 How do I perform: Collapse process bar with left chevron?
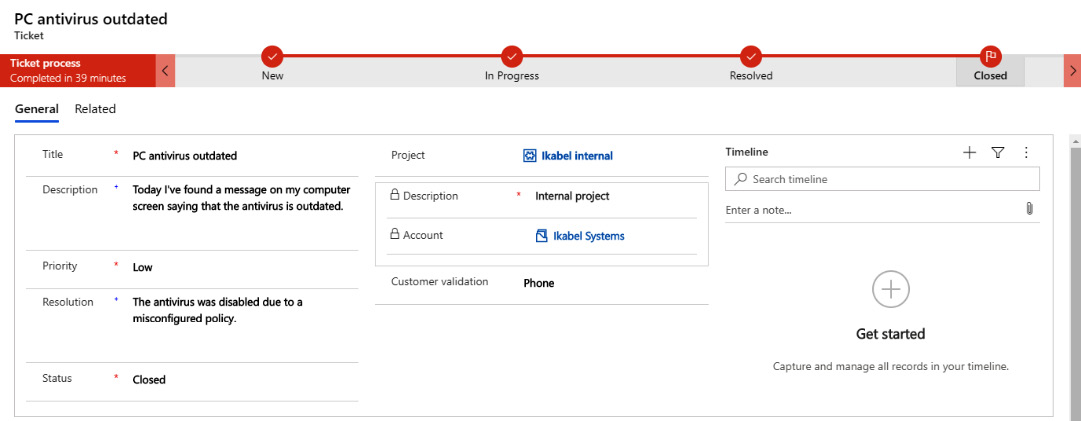pos(165,70)
